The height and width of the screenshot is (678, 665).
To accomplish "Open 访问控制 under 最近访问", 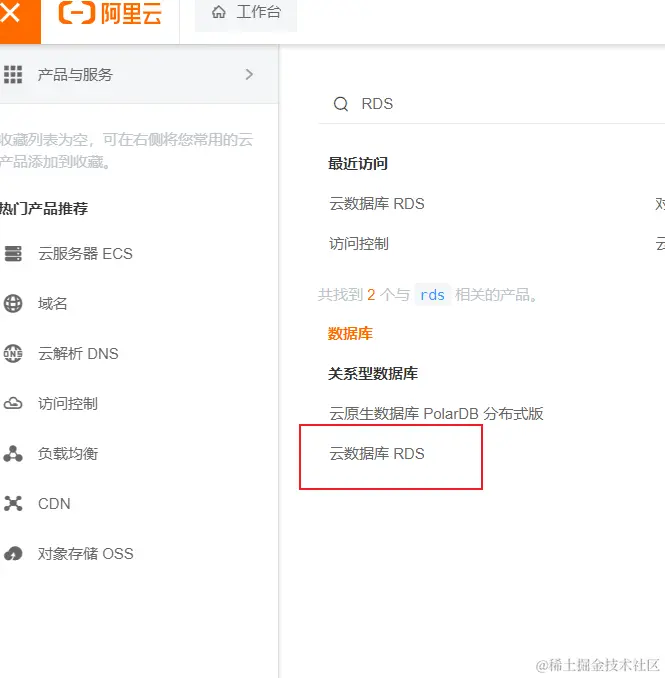I will click(358, 244).
